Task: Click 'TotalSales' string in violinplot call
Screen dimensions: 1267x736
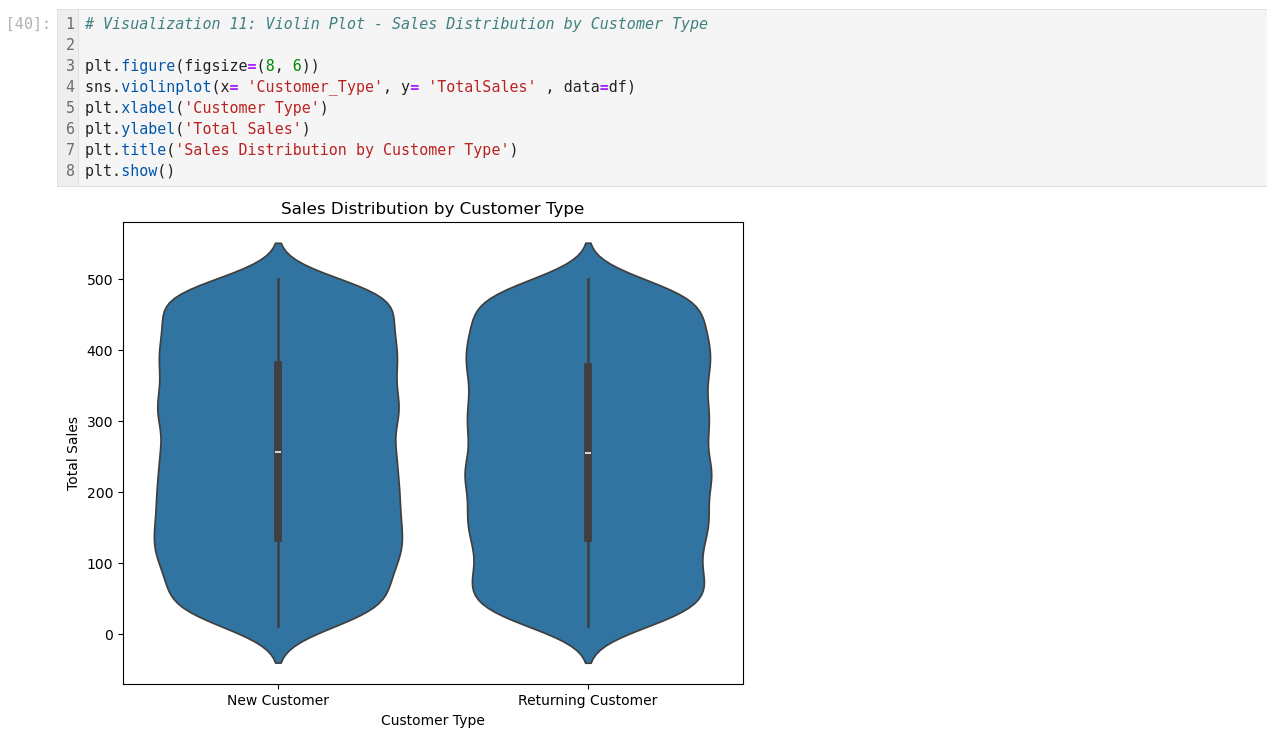Action: 482,87
